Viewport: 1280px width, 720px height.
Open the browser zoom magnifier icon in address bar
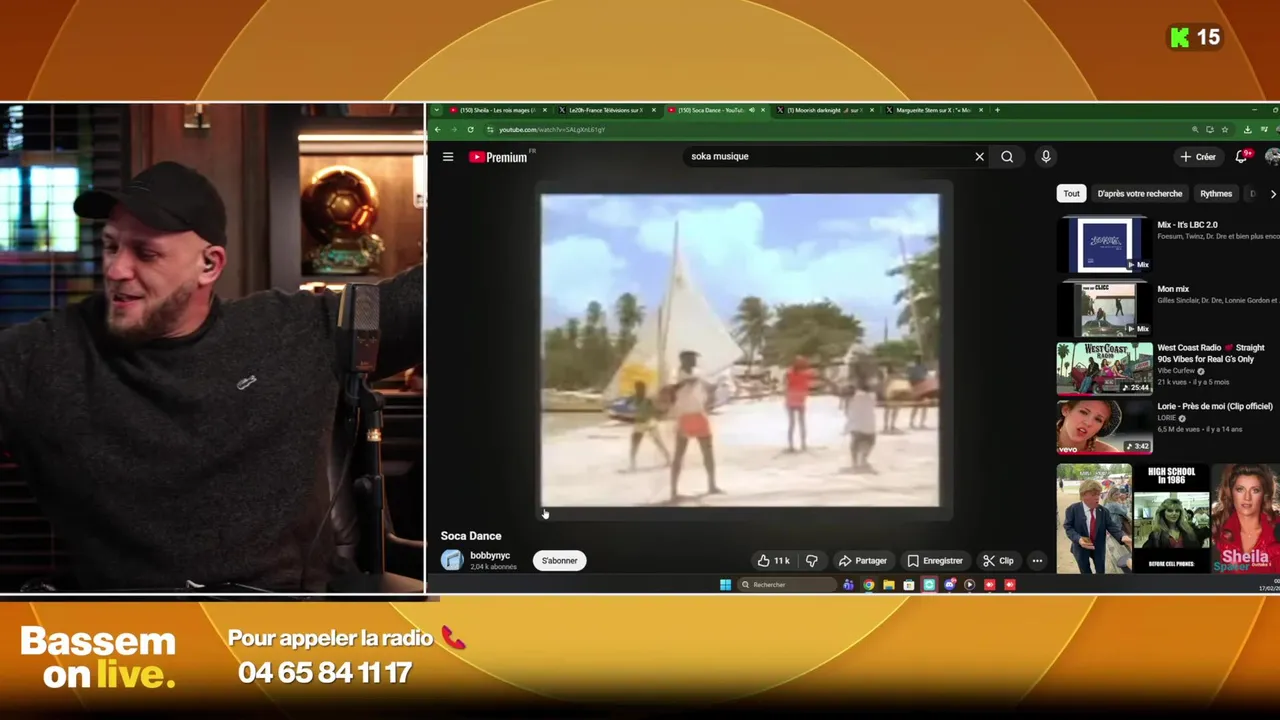pyautogui.click(x=1195, y=130)
